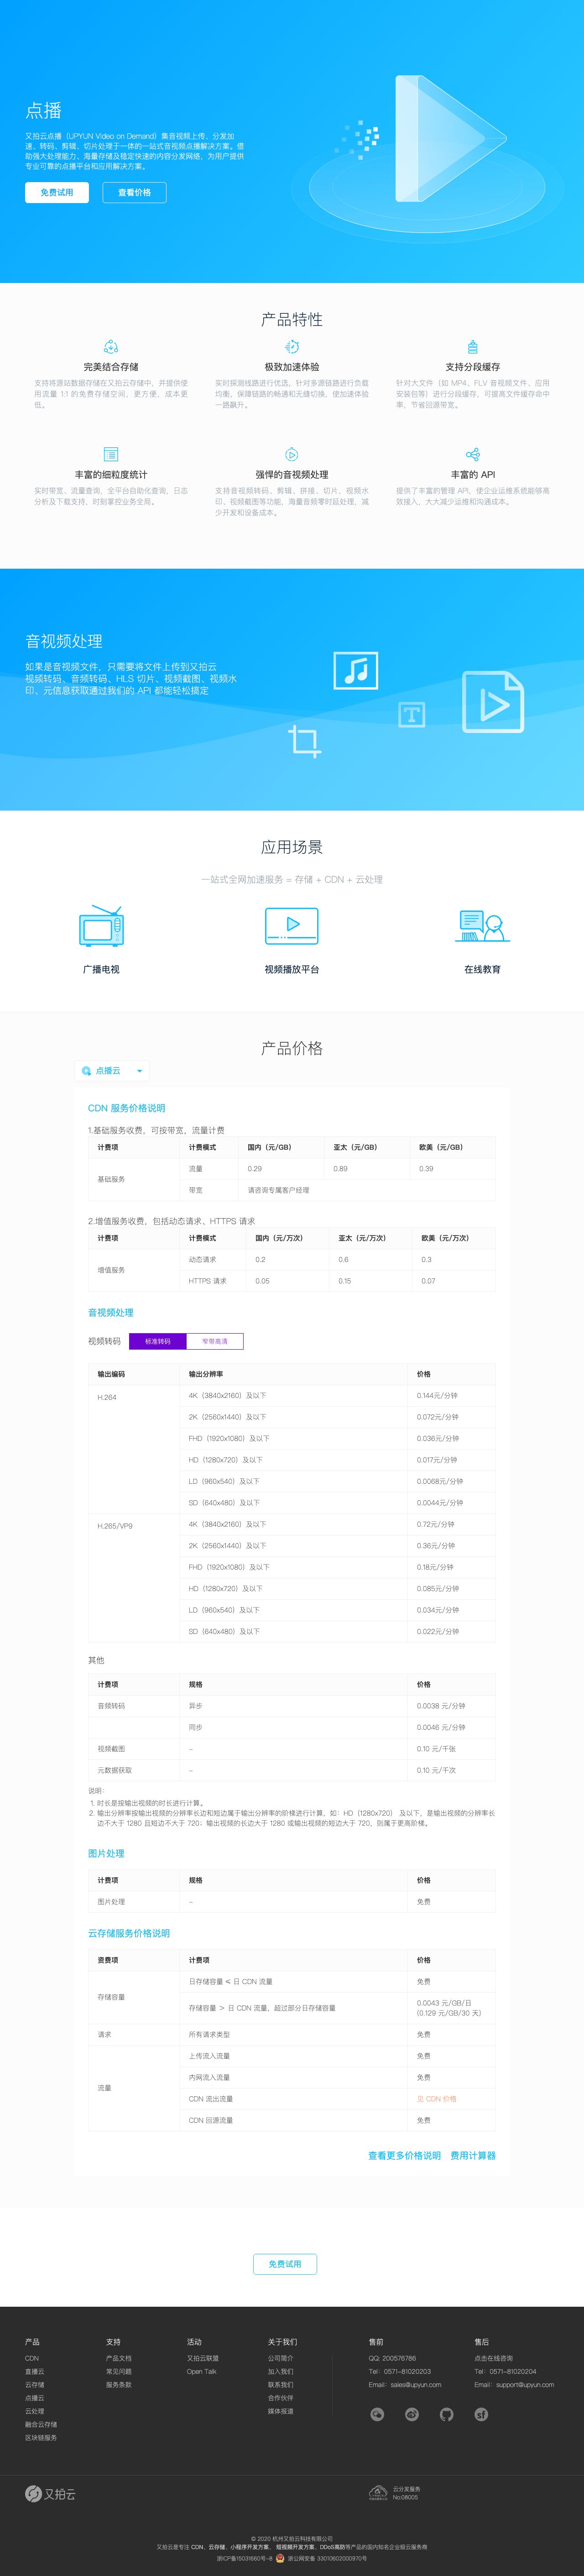Open the Weibo icon in footer
This screenshot has width=584, height=2576.
(x=412, y=2414)
